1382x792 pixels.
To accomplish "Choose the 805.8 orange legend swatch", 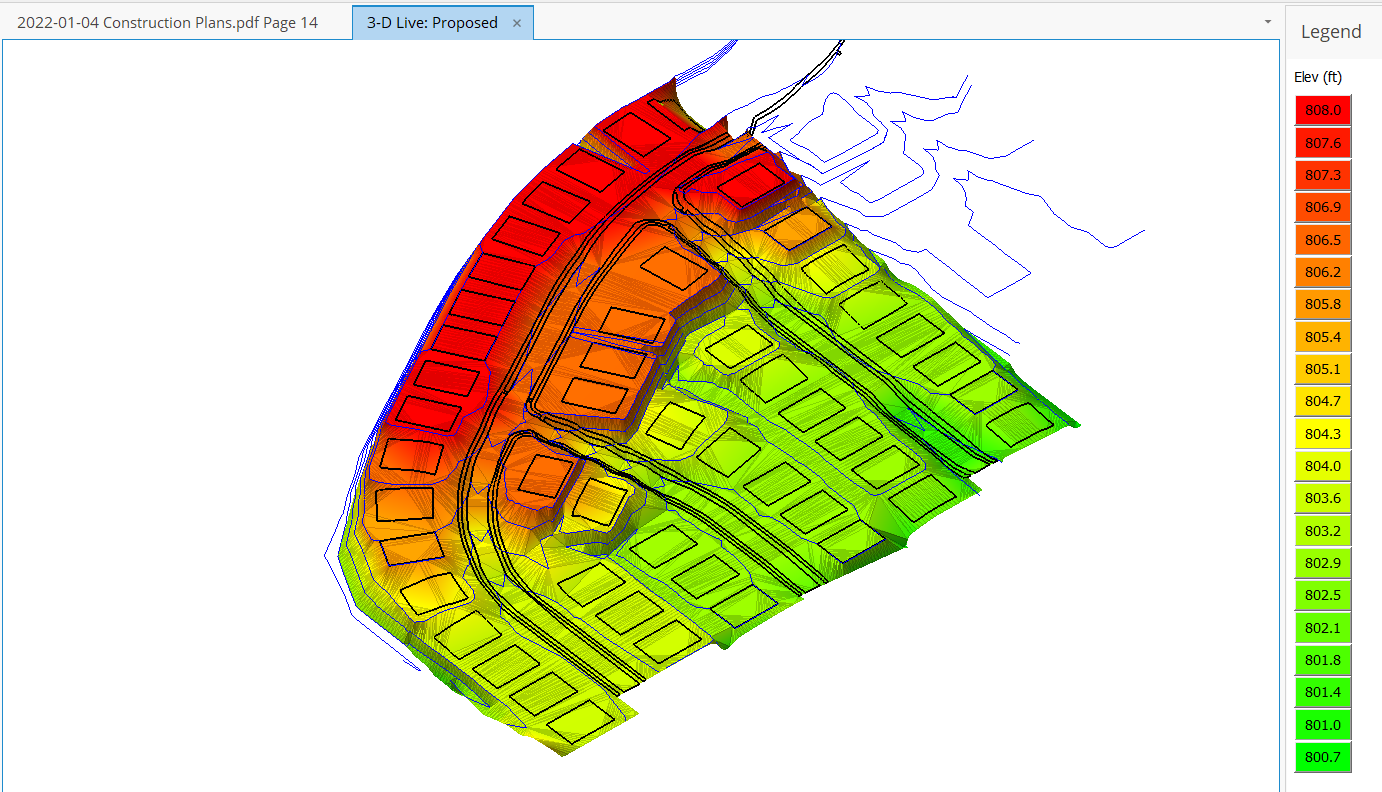I will point(1322,305).
